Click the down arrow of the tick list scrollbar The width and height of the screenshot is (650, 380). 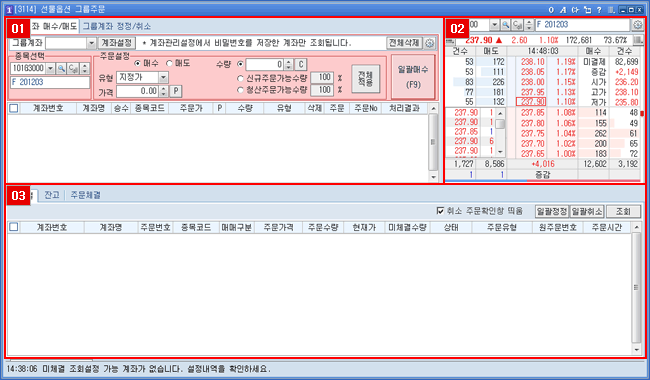500,152
